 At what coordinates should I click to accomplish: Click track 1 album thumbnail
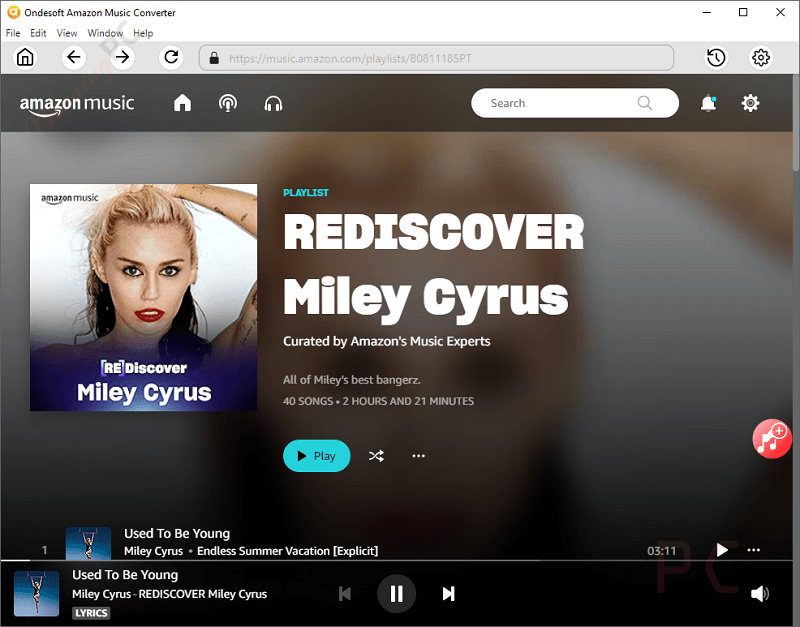click(88, 543)
